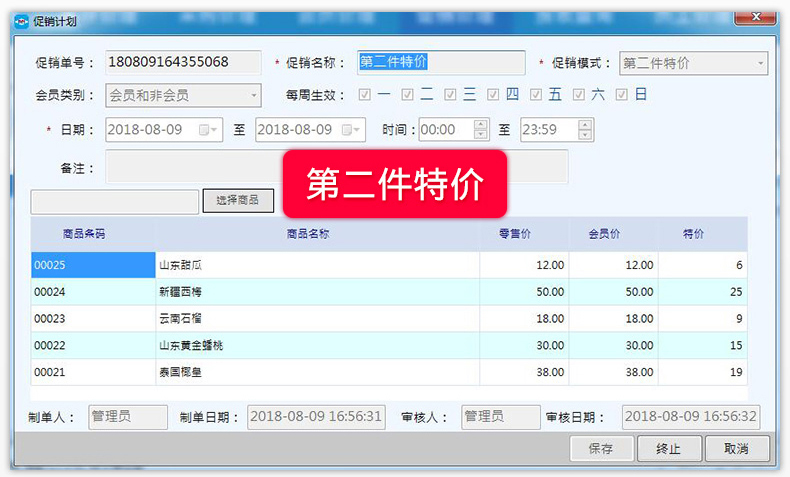
Task: Select product name 云南石榴
Action: pyautogui.click(x=317, y=318)
